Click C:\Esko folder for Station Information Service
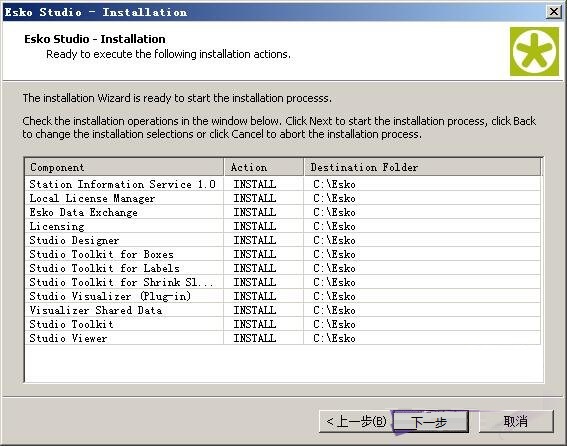The image size is (567, 446). tap(334, 184)
